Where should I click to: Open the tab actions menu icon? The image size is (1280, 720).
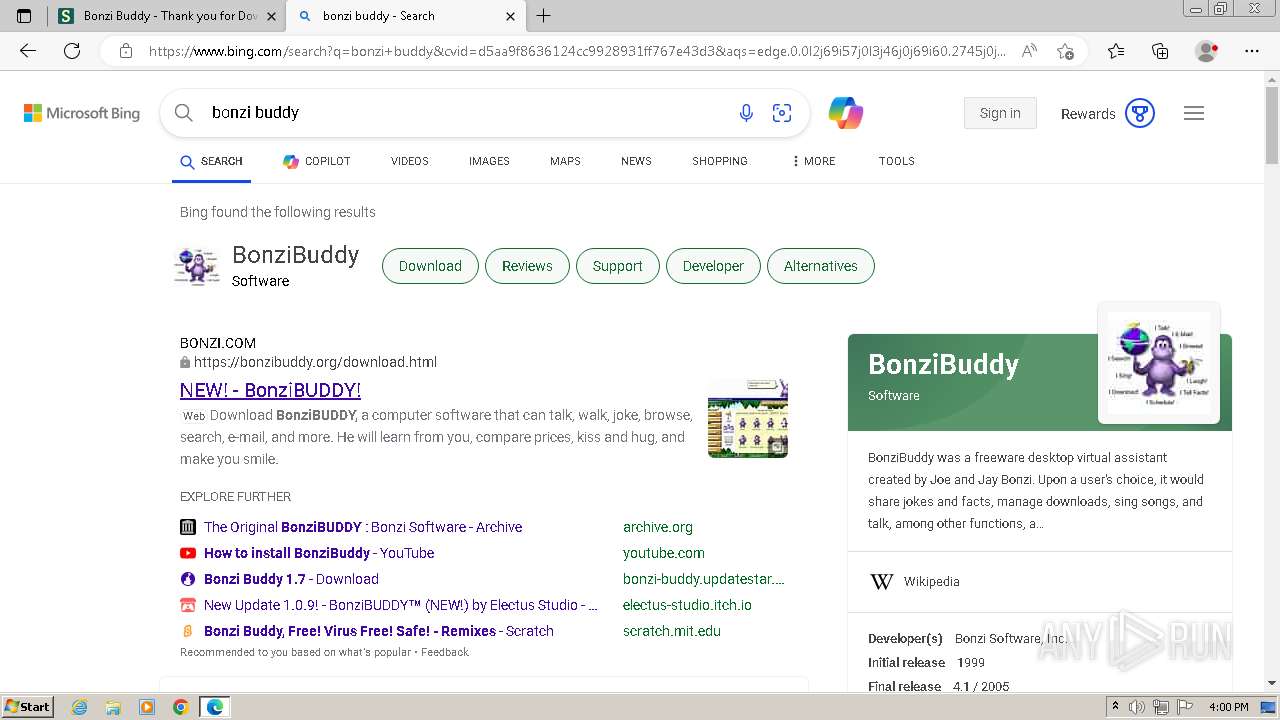point(24,16)
